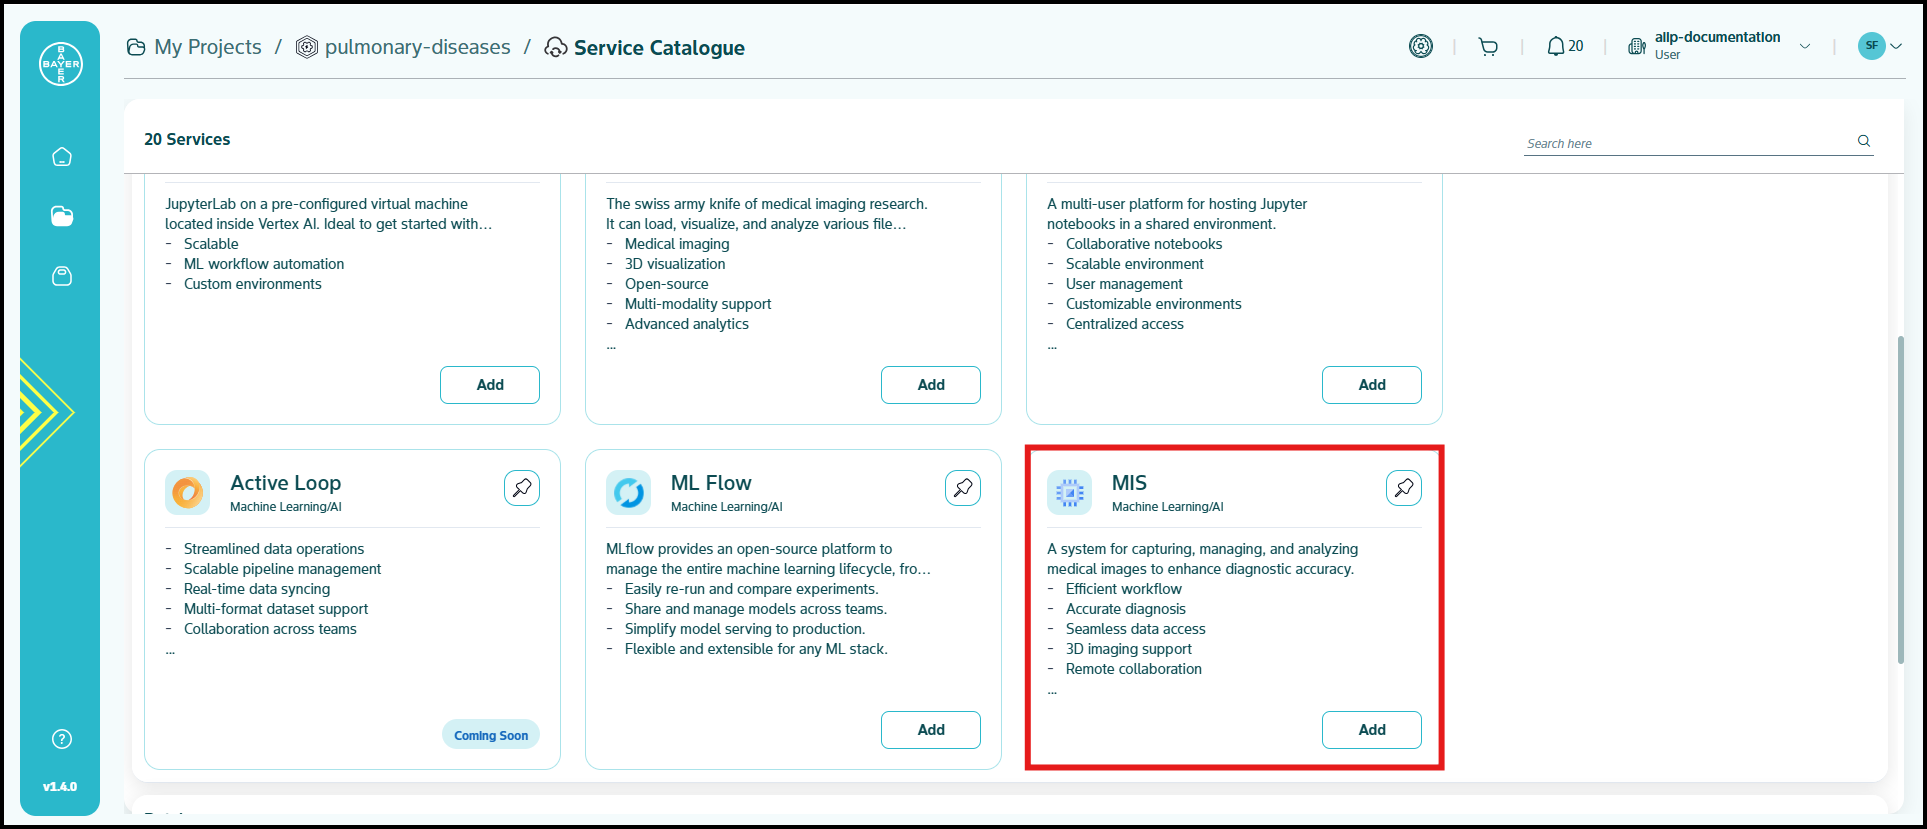Open the storage bucket icon in sidebar
Screen dimensions: 1927x829
click(x=62, y=276)
